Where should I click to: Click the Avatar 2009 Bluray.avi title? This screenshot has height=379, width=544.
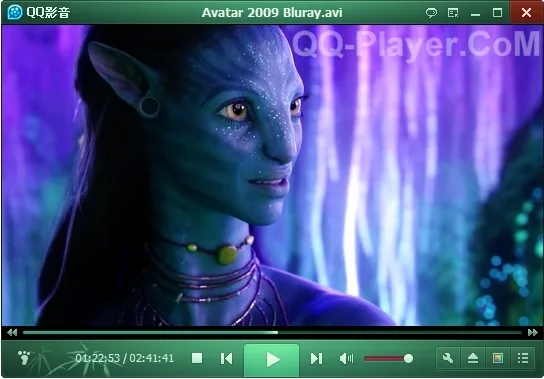coord(272,13)
